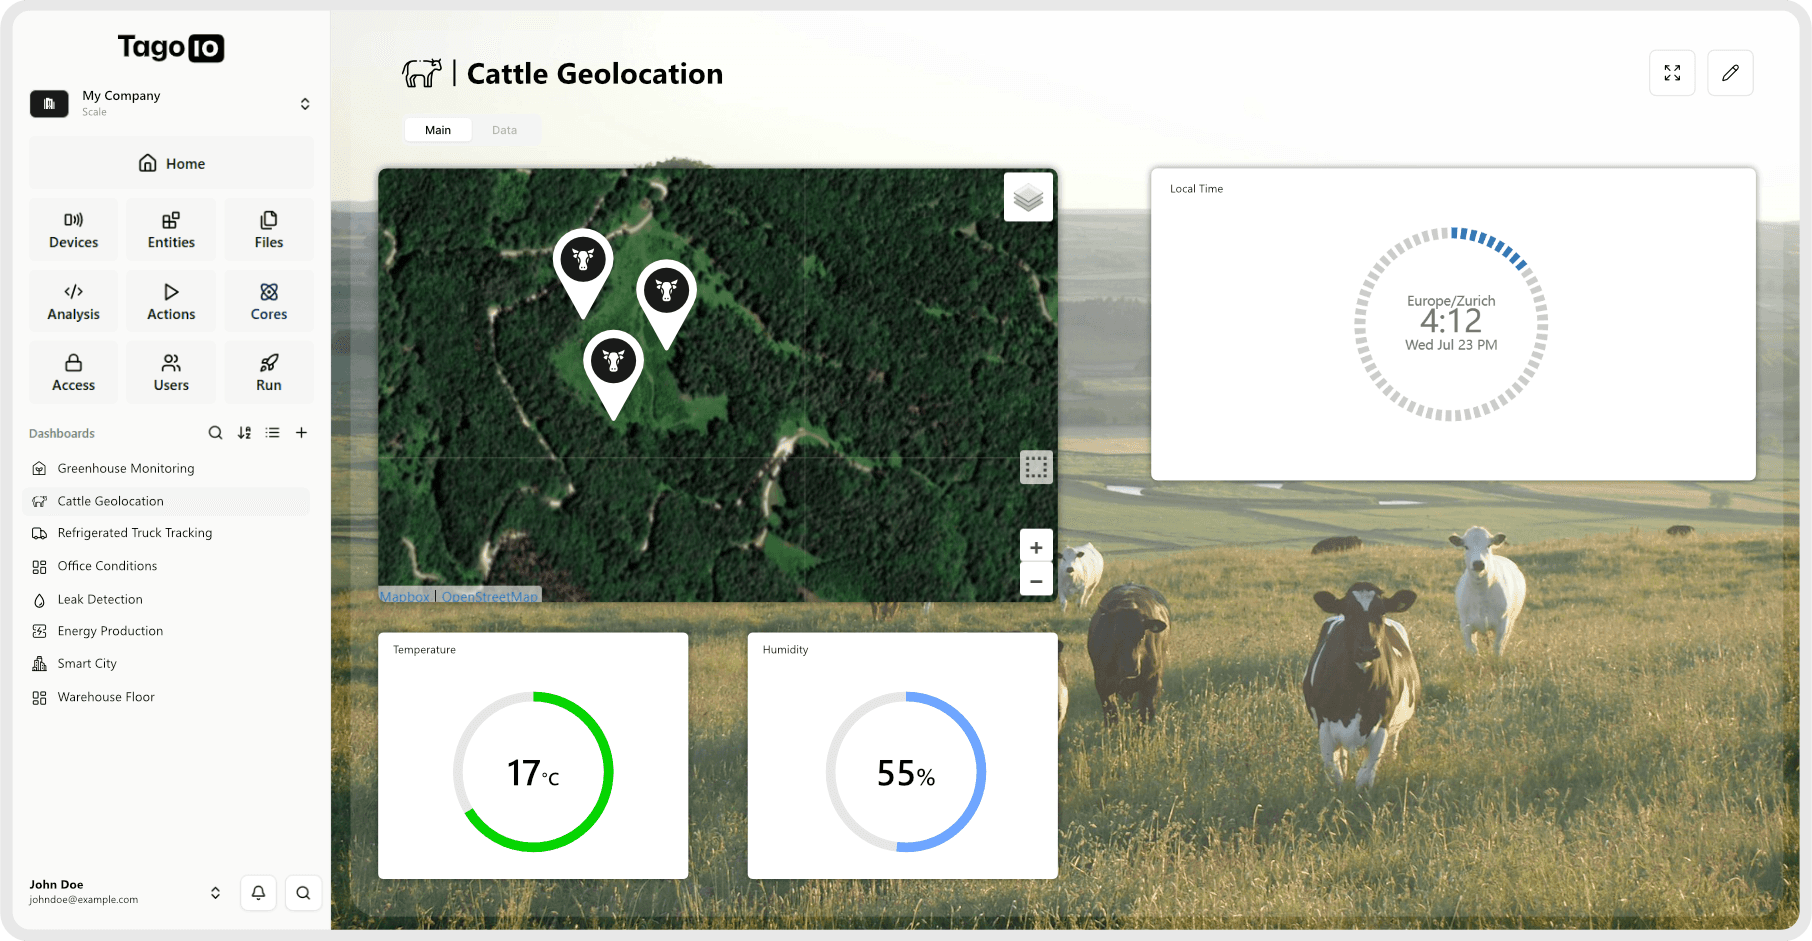Select the Cores icon
This screenshot has height=941, width=1812.
coord(268,300)
